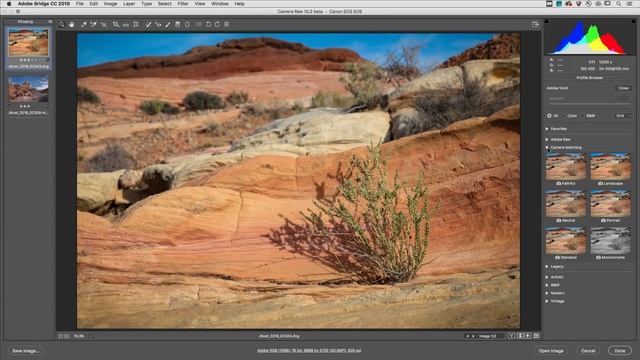Screen dimensions: 640x360
Task: Apply the Camera Standard profile thumbnail
Action: pos(566,241)
